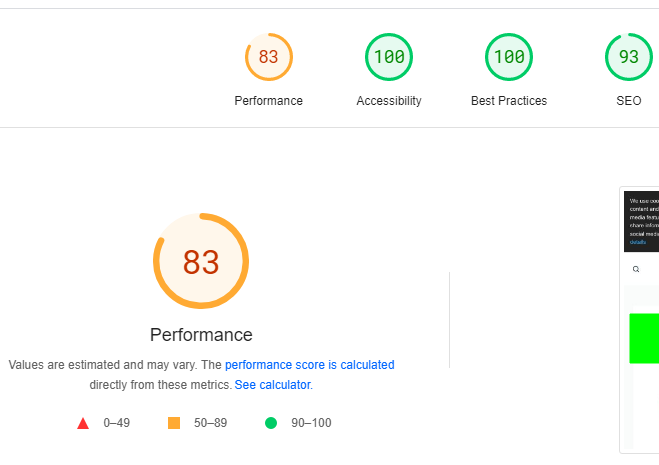Click the bright green block in thumbnail
659x465 pixels.
[x=644, y=338]
